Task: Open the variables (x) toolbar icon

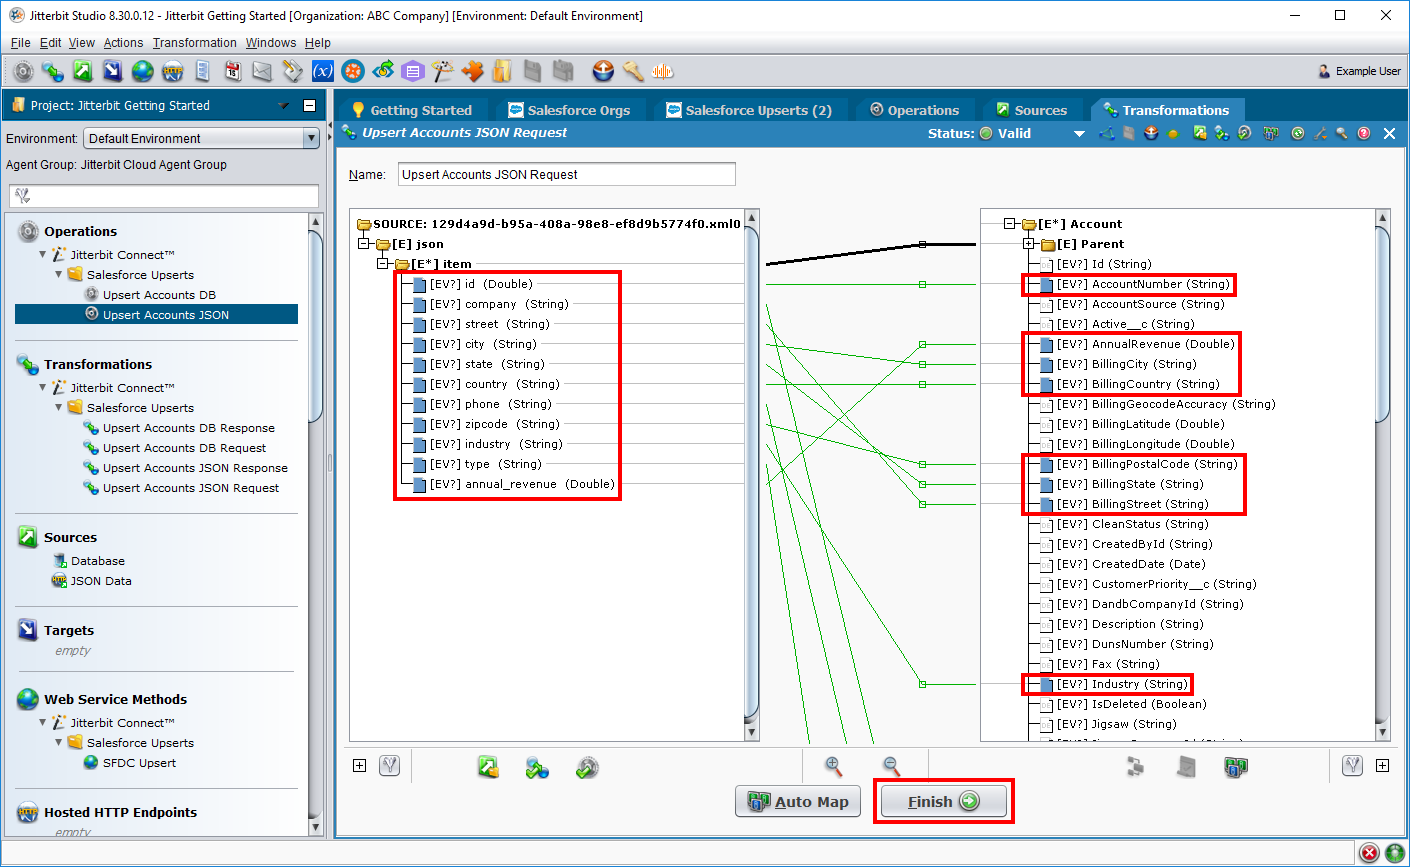Action: click(x=322, y=71)
